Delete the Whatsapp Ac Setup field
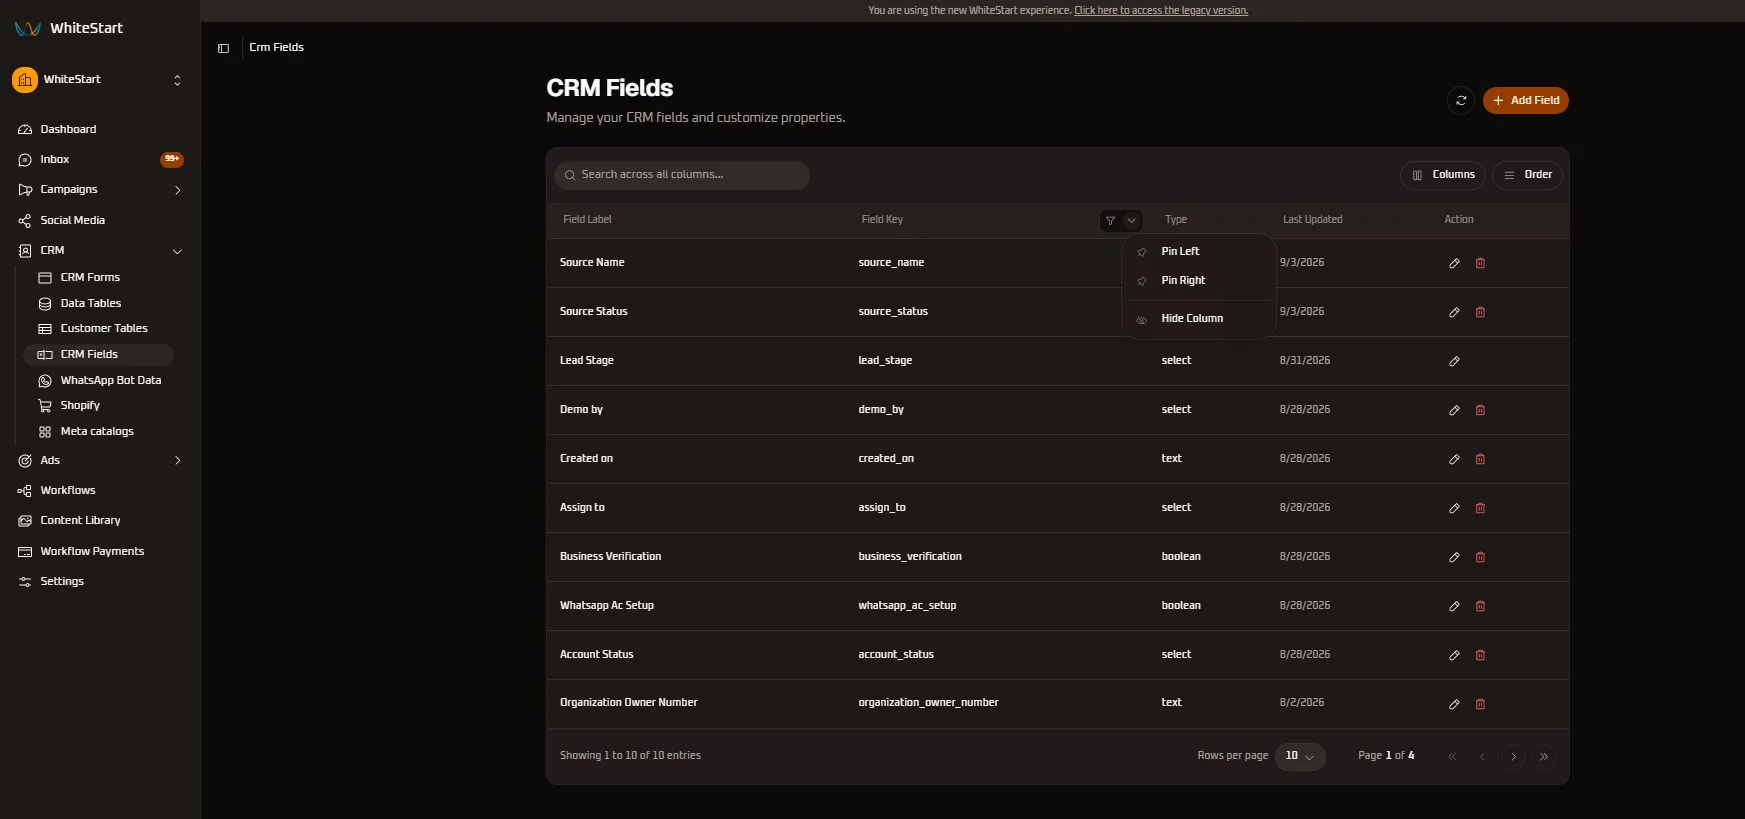Viewport: 1745px width, 819px height. point(1480,606)
